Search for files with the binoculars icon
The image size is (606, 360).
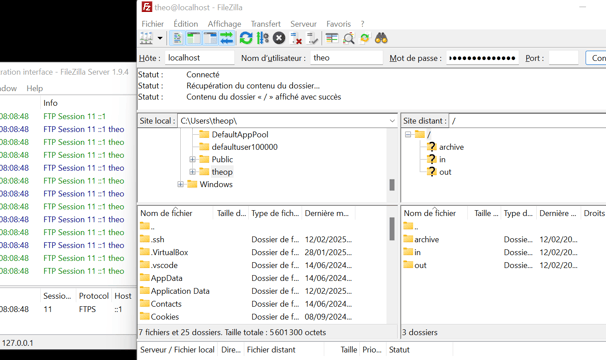pos(381,38)
